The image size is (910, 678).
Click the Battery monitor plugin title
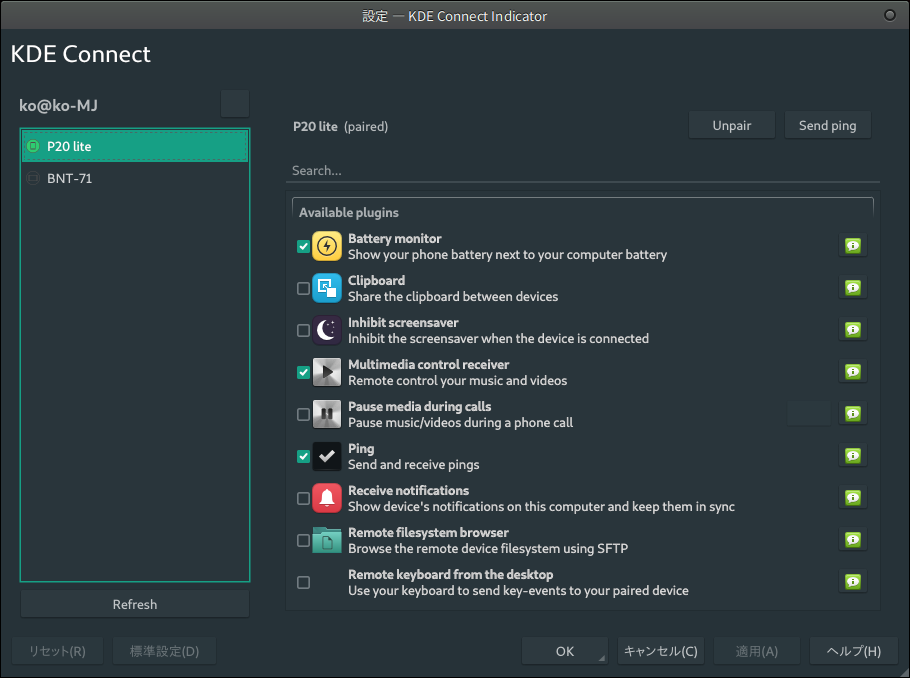pyautogui.click(x=395, y=239)
